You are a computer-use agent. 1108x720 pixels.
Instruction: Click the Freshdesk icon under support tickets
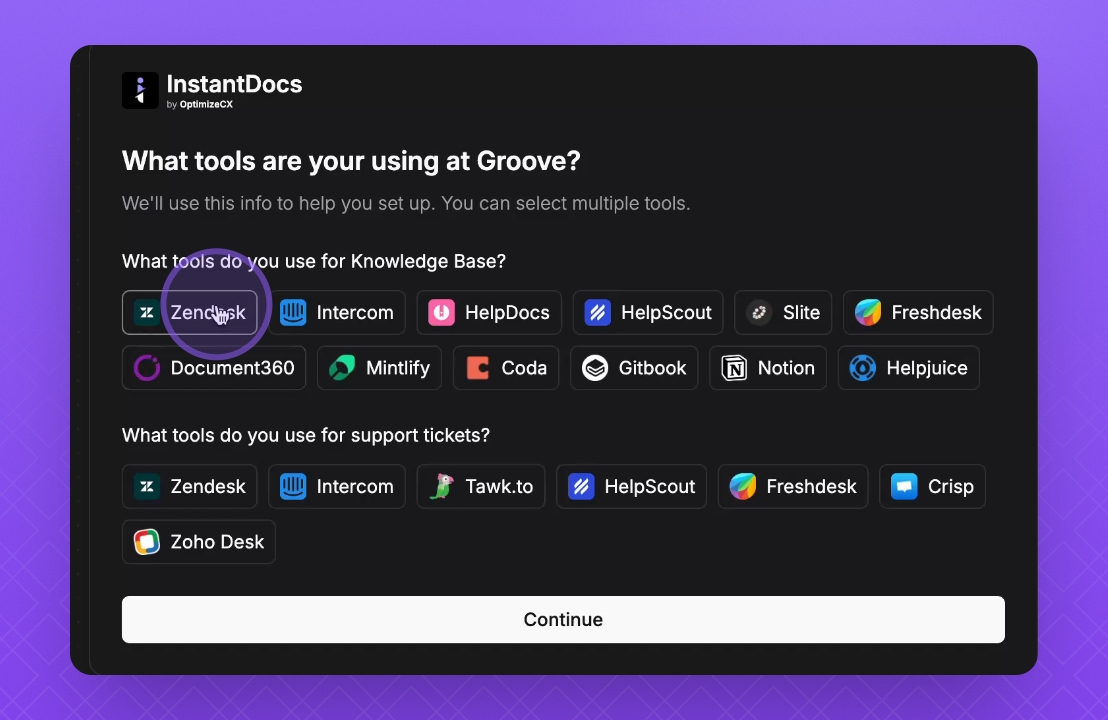click(743, 486)
